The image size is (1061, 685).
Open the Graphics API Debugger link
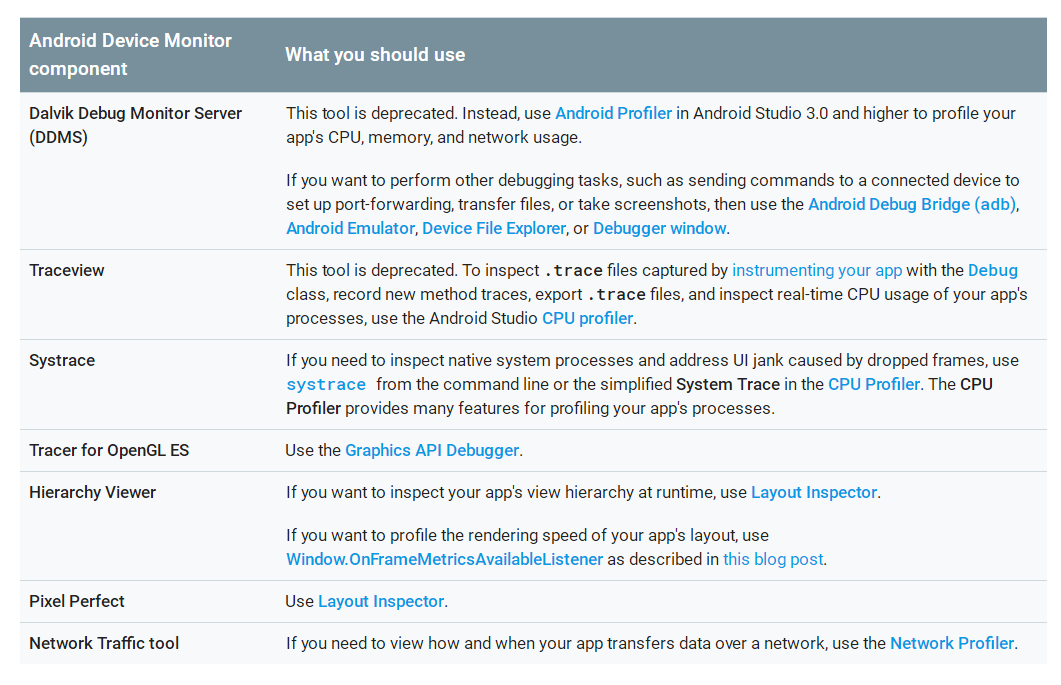tap(432, 450)
